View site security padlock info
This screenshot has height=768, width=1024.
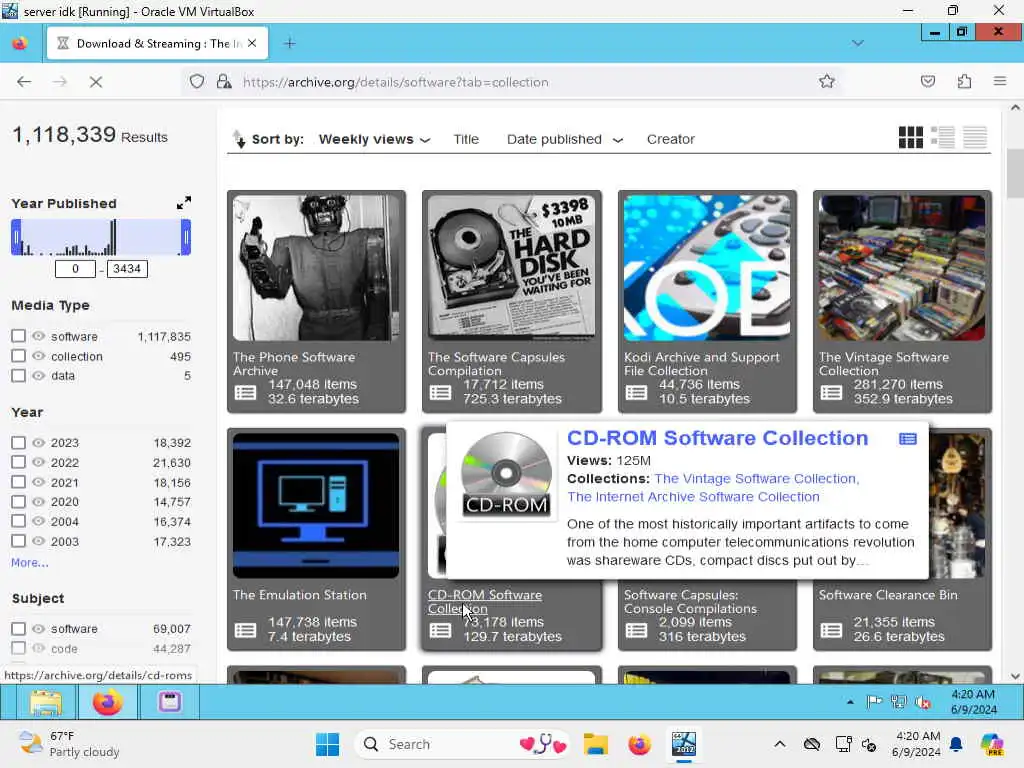coord(224,82)
